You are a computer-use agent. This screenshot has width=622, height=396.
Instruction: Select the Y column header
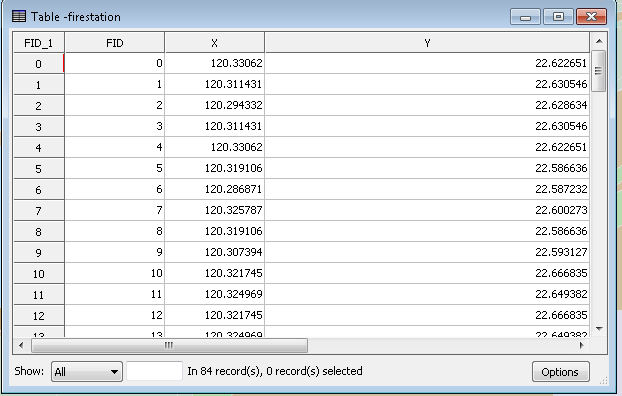(x=427, y=42)
